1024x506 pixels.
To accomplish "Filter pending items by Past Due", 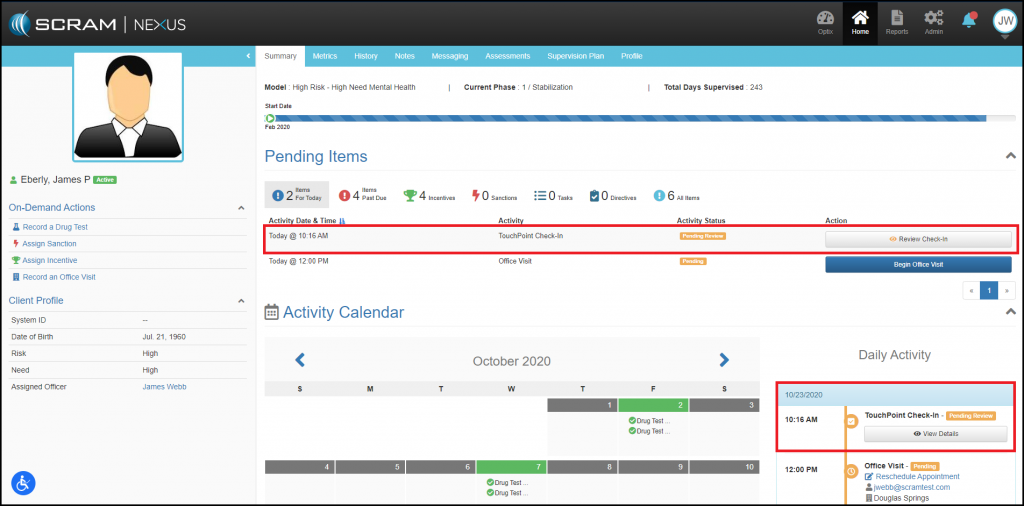I will tap(364, 196).
